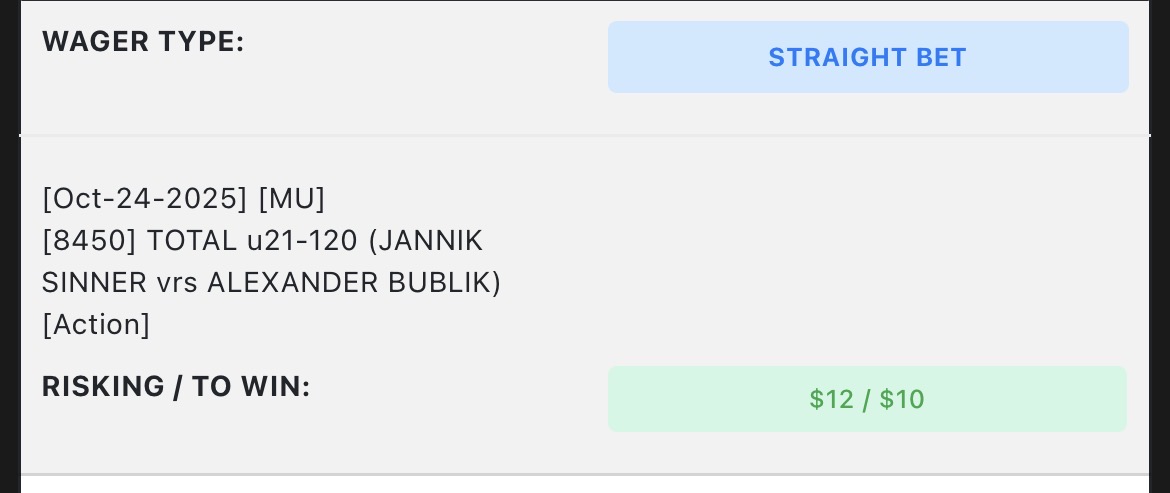This screenshot has height=493, width=1170.
Task: Click the $12 risk amount
Action: click(x=831, y=400)
